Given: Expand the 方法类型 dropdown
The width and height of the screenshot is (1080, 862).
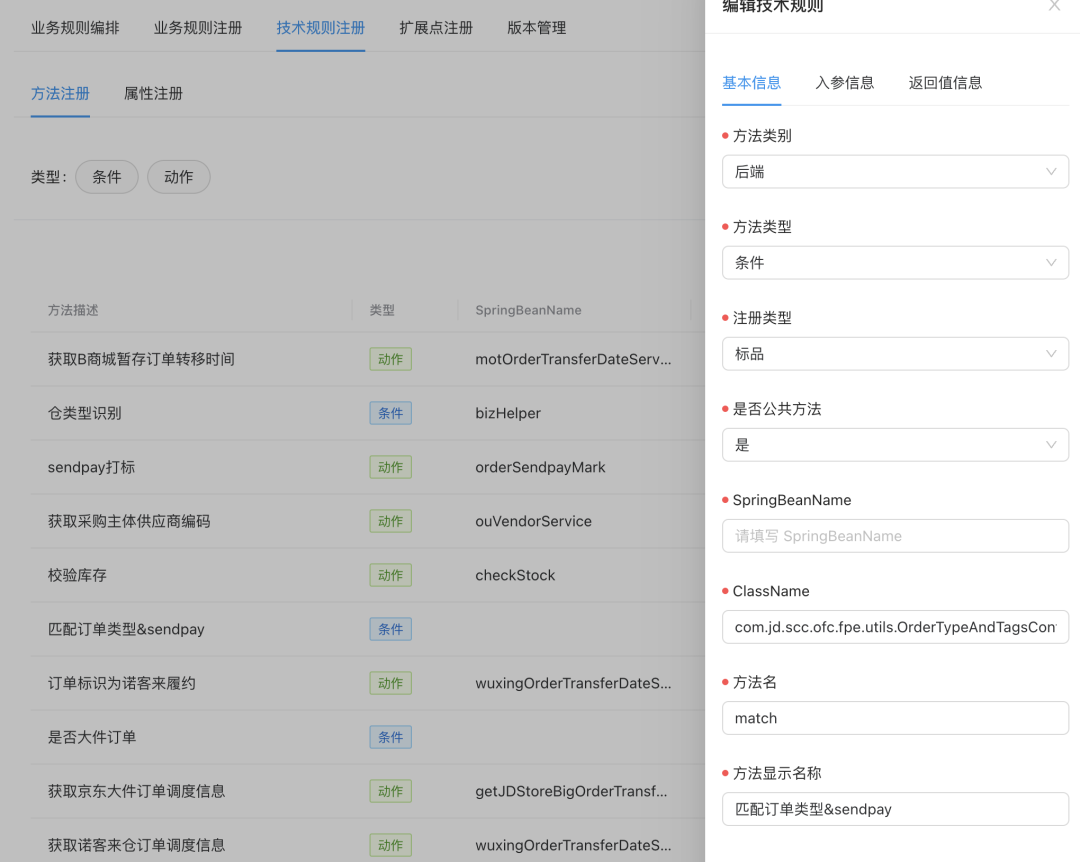Looking at the screenshot, I should (x=895, y=262).
